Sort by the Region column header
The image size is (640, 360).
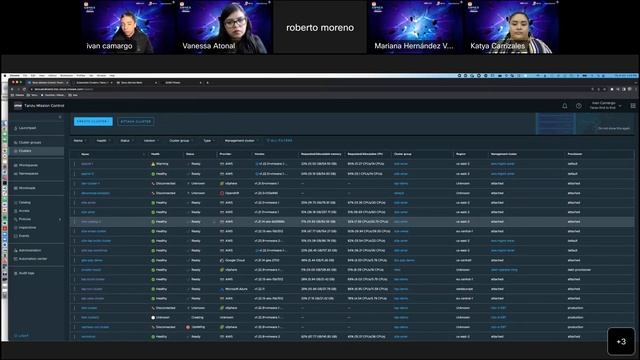click(461, 154)
